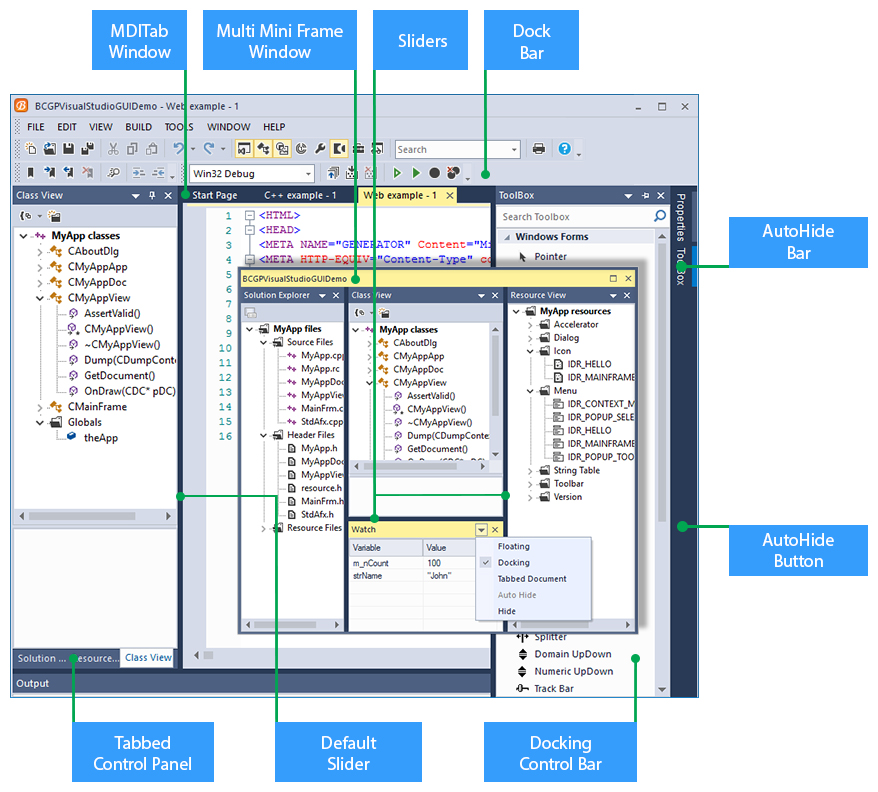Viewport: 878px width, 792px height.
Task: Select Tabbed Document in popup menu
Action: click(x=532, y=579)
